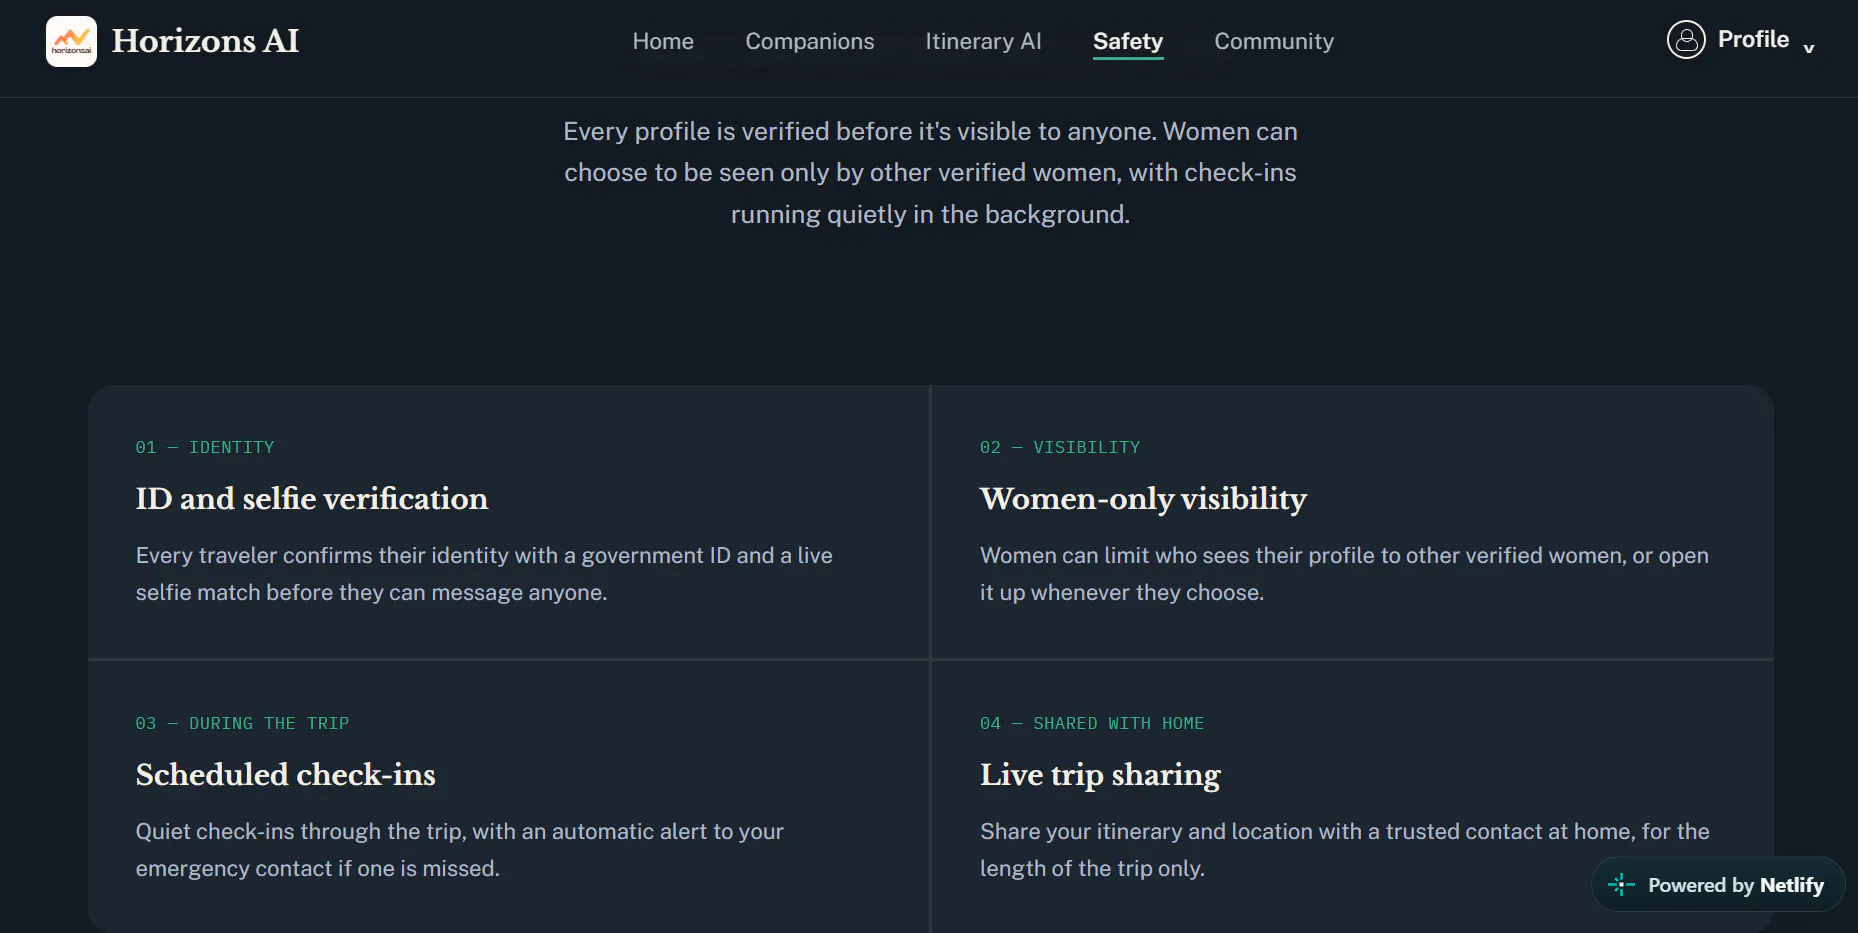Click the trusted contact itinerary sharing description
1858x933 pixels.
[x=1345, y=850]
